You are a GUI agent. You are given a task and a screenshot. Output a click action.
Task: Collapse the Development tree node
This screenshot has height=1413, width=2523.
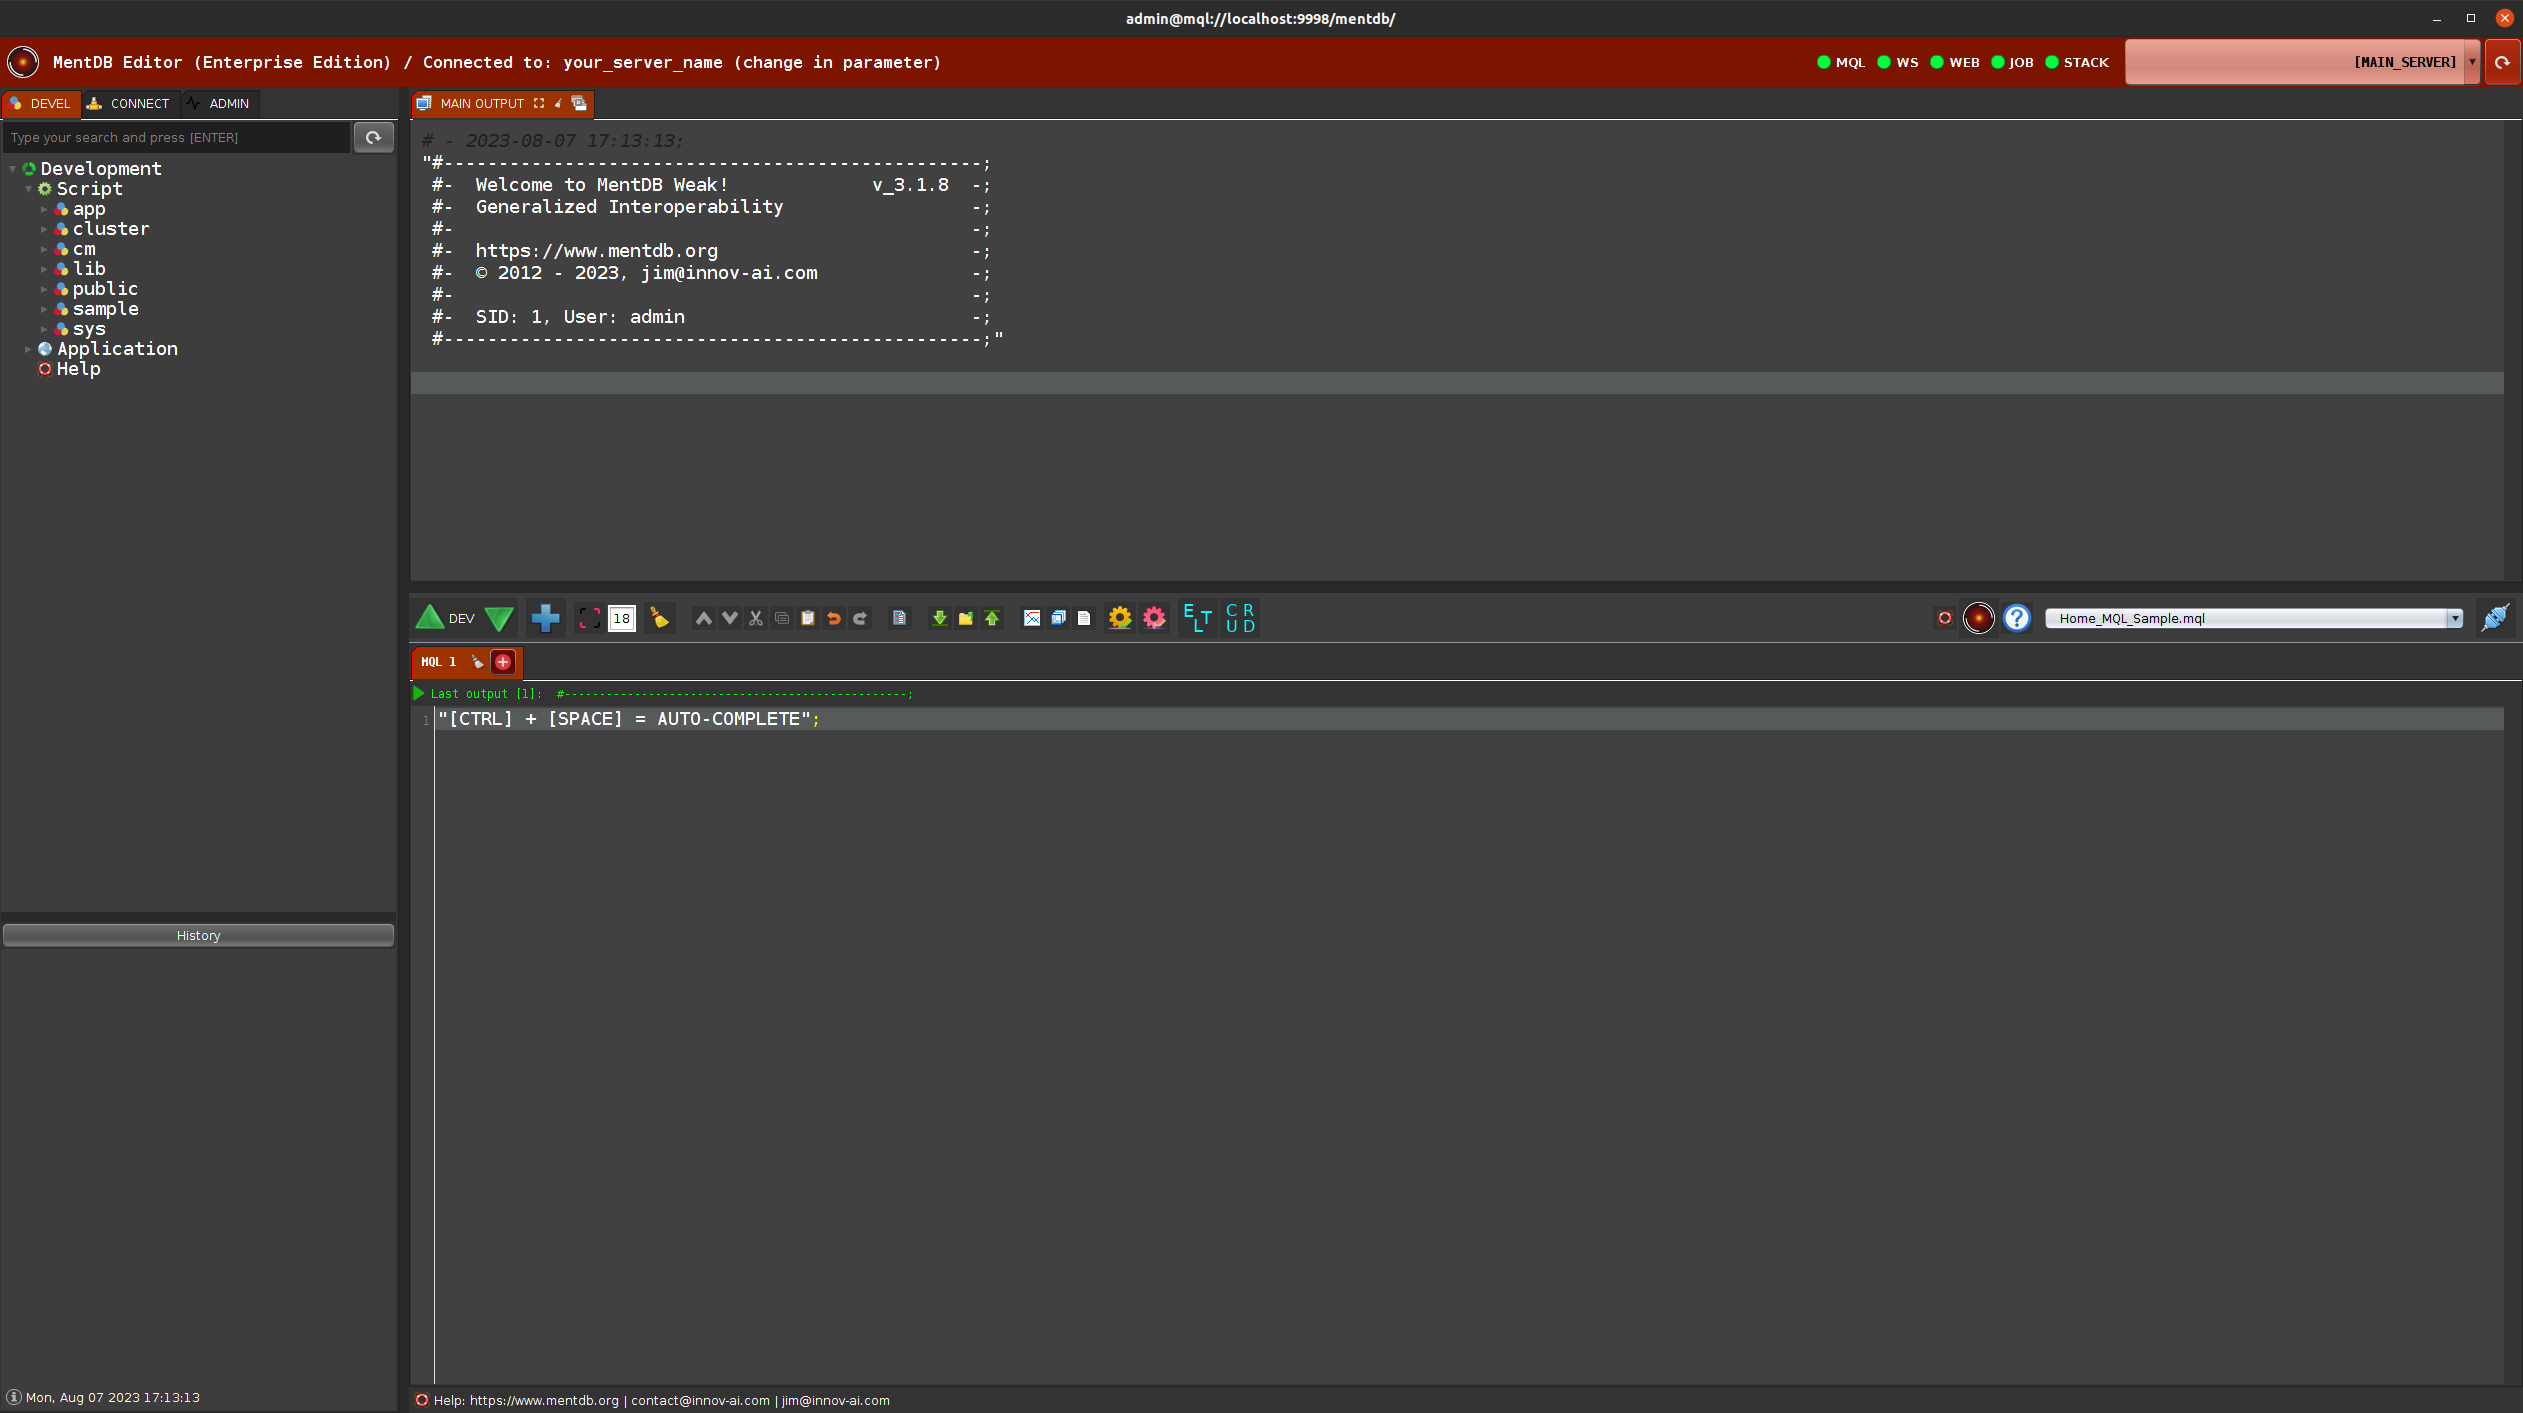[x=12, y=169]
